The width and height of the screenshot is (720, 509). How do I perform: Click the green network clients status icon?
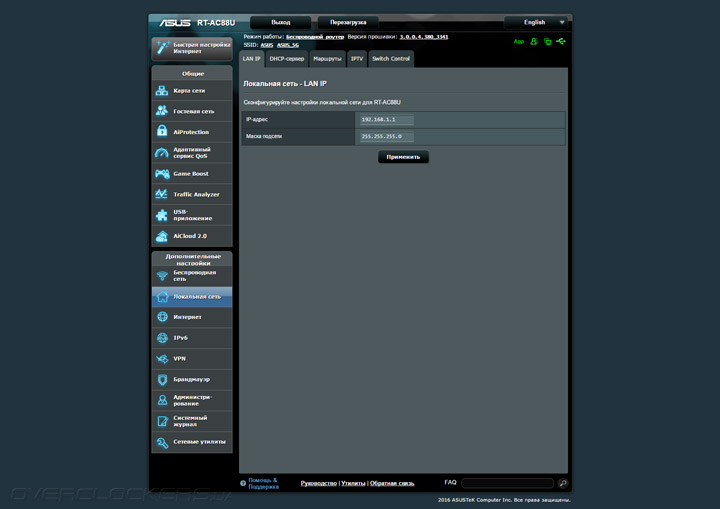pos(547,41)
